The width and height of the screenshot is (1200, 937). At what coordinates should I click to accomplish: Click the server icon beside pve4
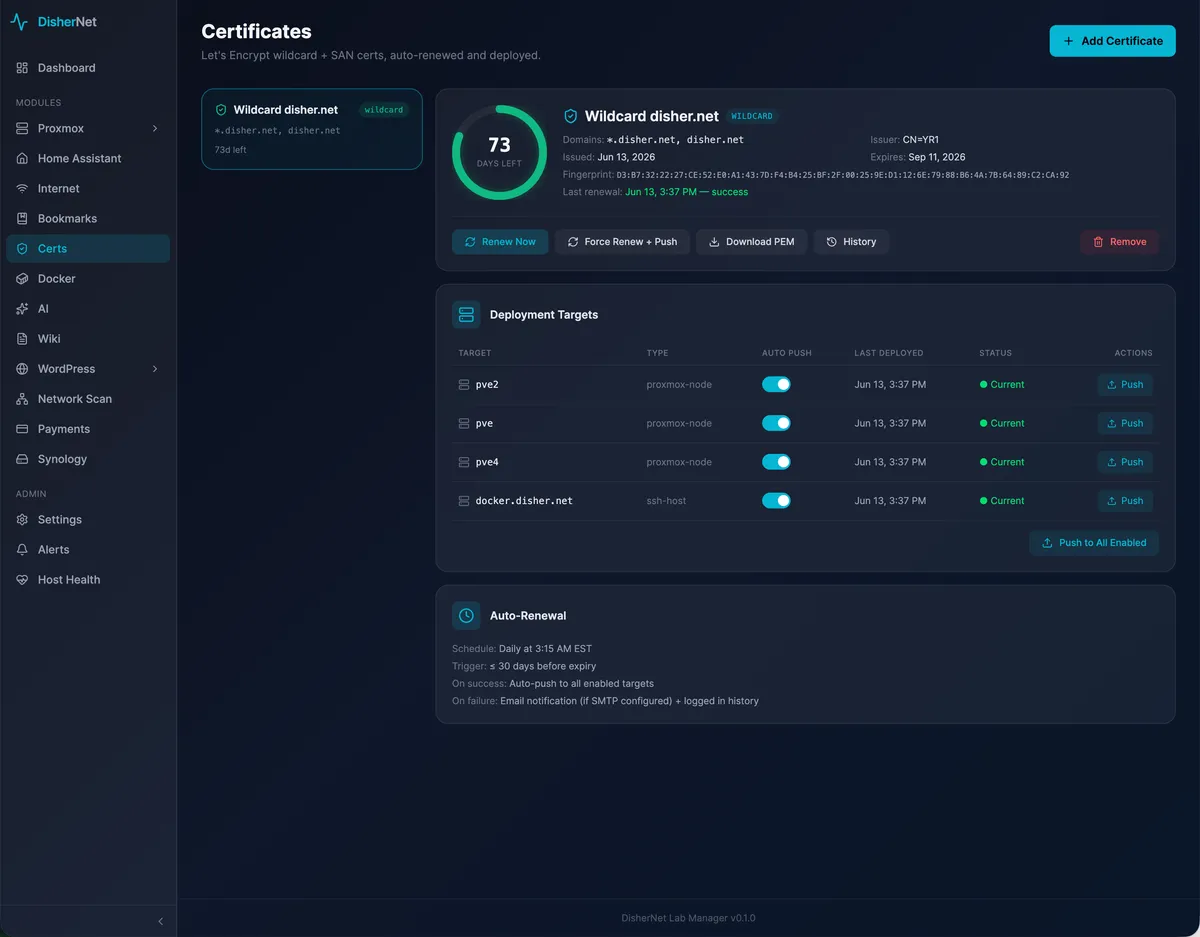[x=464, y=462]
